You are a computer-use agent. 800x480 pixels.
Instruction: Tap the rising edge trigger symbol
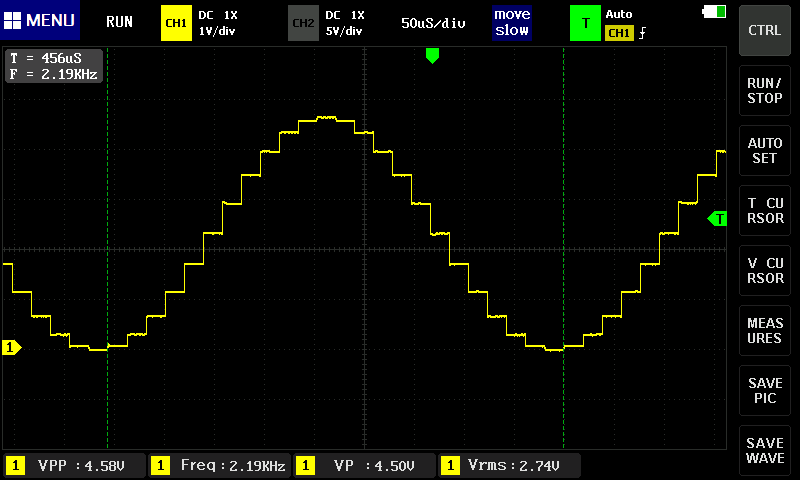click(642, 33)
